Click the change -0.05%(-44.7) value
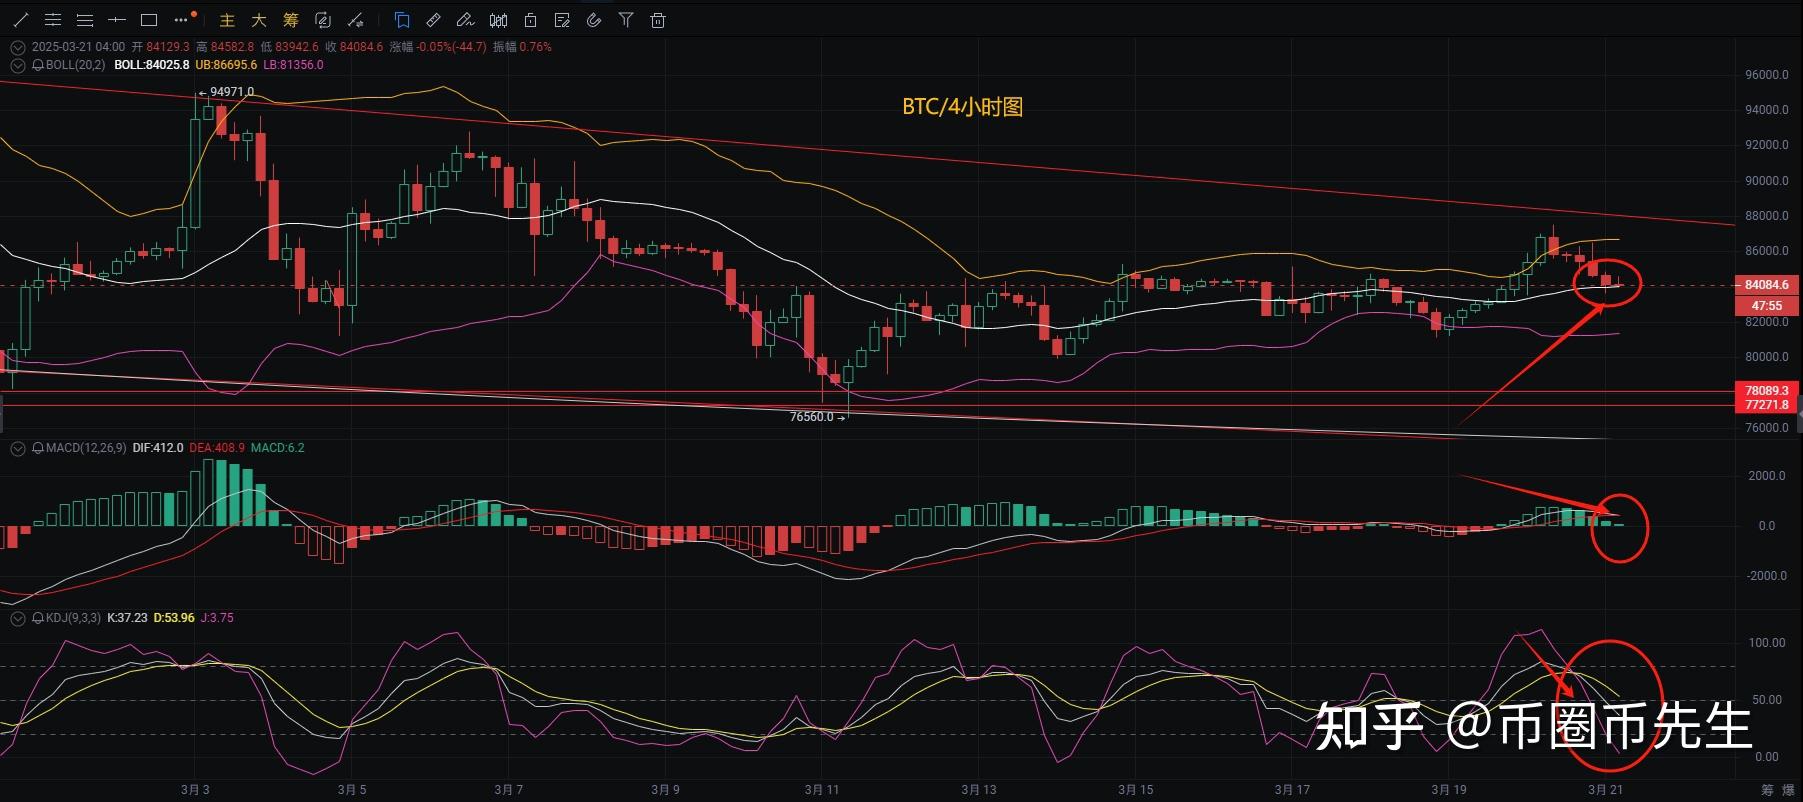The width and height of the screenshot is (1803, 802). click(x=451, y=47)
